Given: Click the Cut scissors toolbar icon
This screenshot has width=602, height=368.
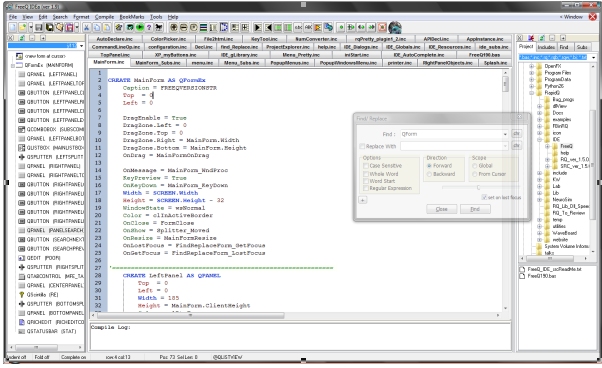Looking at the screenshot, I should tap(86, 27).
